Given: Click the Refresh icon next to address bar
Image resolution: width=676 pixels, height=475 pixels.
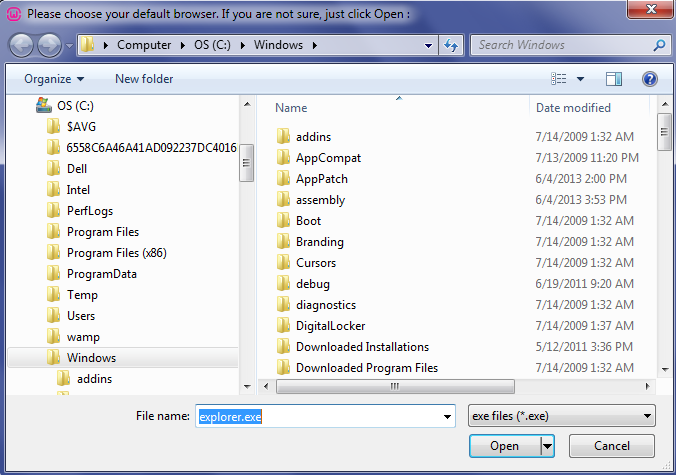Looking at the screenshot, I should click(451, 45).
